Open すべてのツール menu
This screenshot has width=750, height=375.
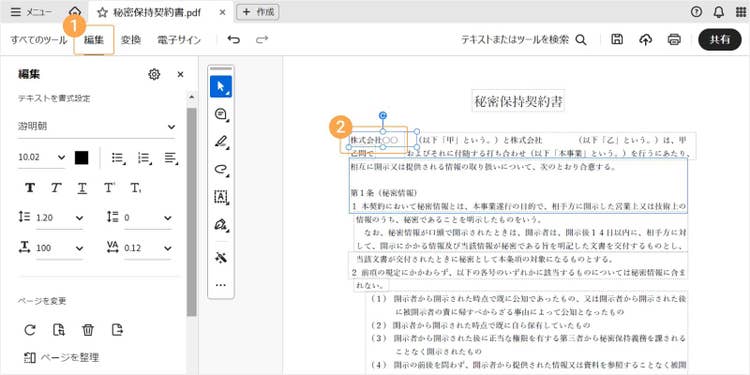pos(39,40)
